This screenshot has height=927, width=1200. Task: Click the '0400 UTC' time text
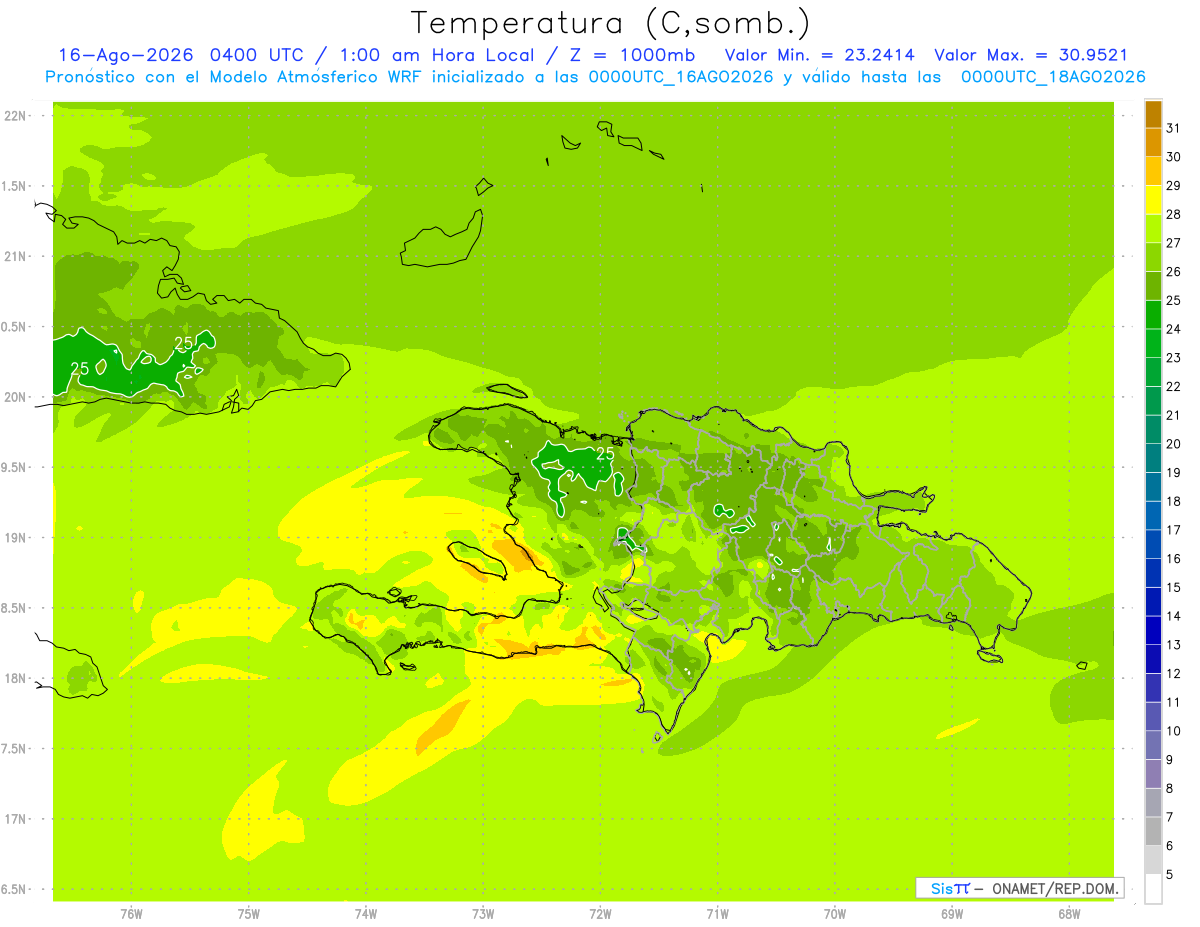click(260, 55)
